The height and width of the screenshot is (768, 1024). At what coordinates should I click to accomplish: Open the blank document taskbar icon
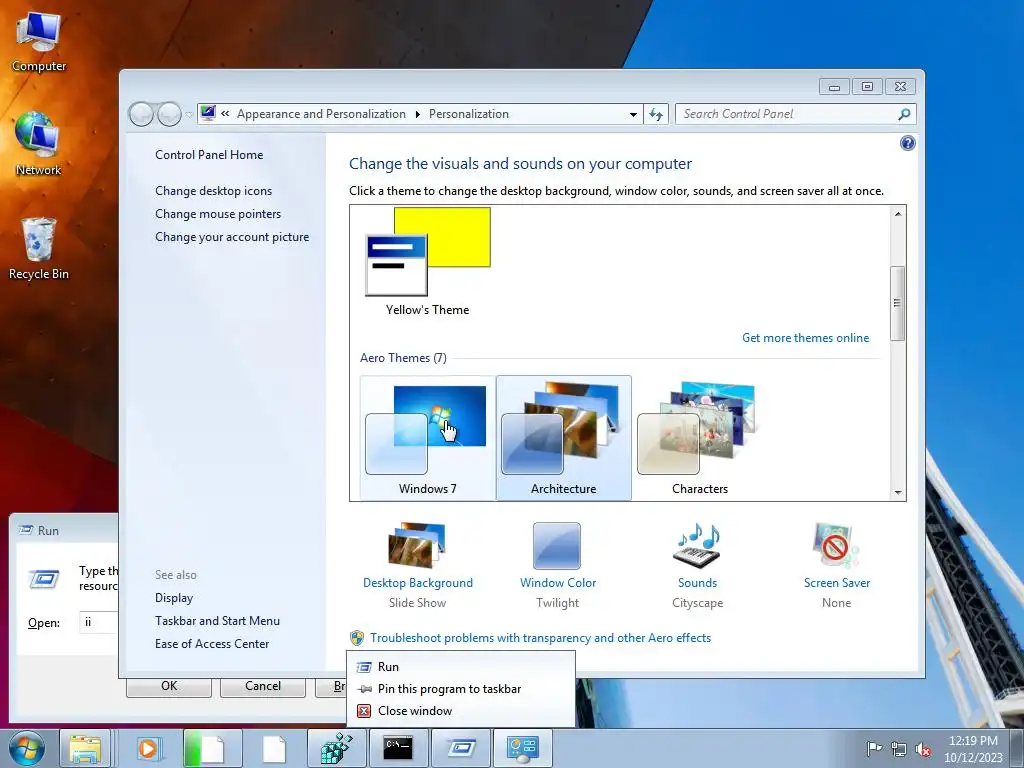pyautogui.click(x=274, y=748)
